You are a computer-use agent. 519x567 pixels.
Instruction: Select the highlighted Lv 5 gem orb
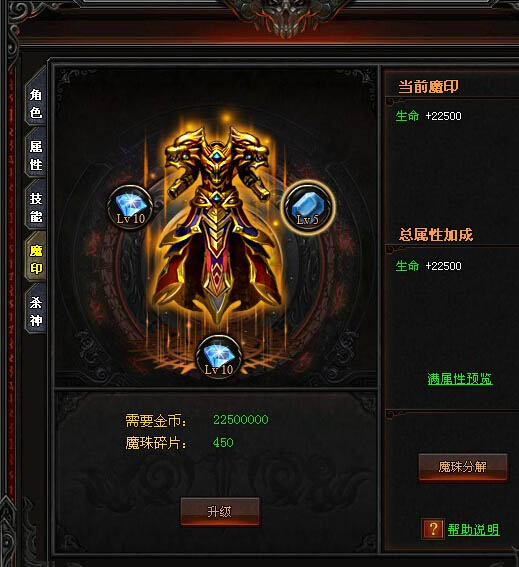coord(308,207)
